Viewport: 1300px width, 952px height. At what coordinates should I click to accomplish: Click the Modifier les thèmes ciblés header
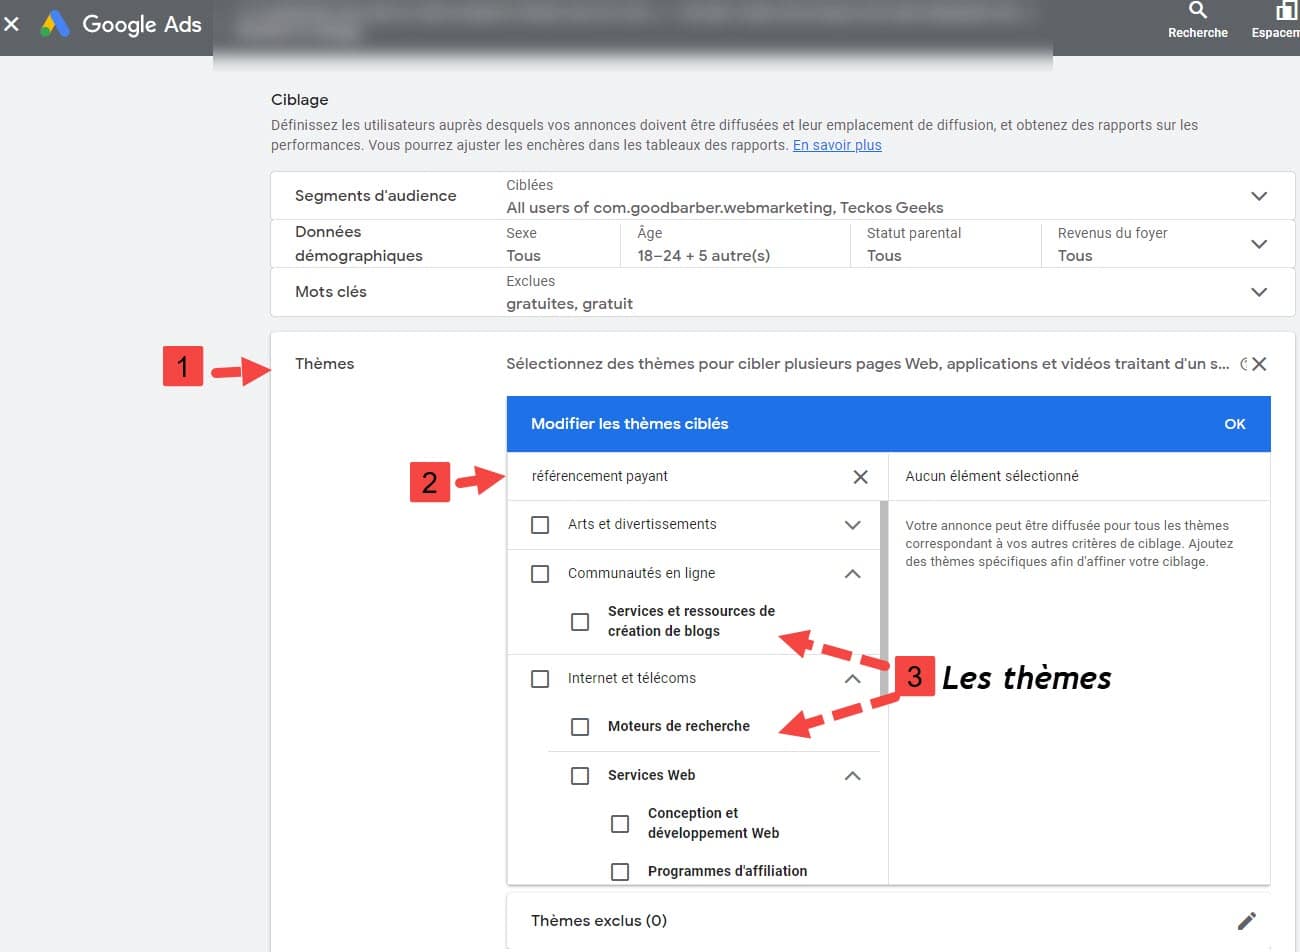630,424
